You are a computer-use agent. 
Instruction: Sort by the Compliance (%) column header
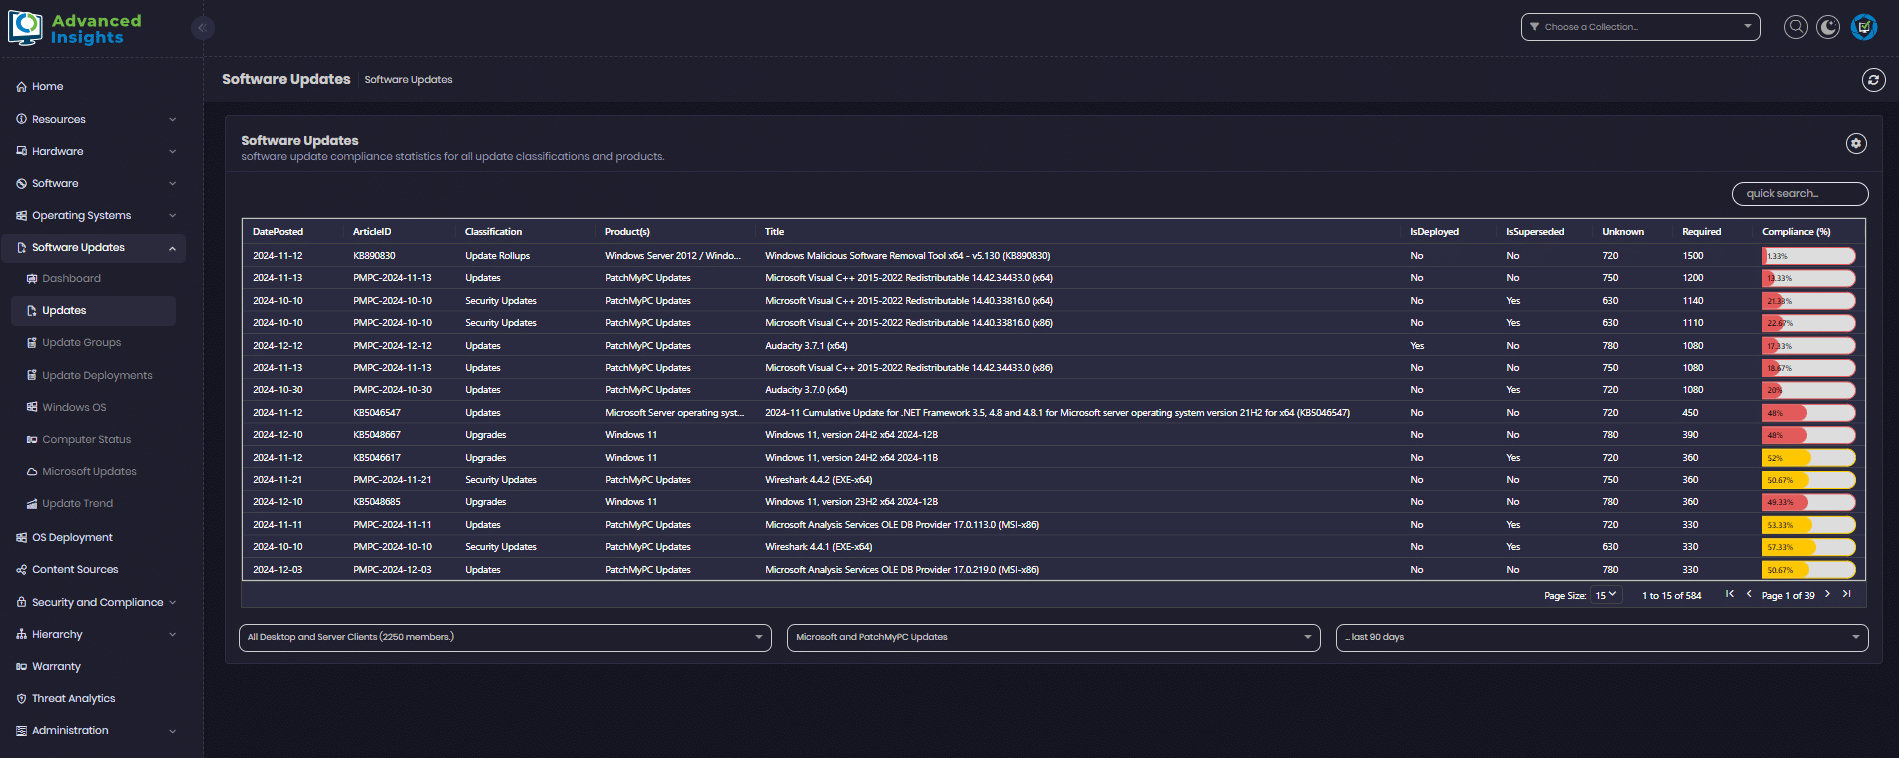point(1796,232)
